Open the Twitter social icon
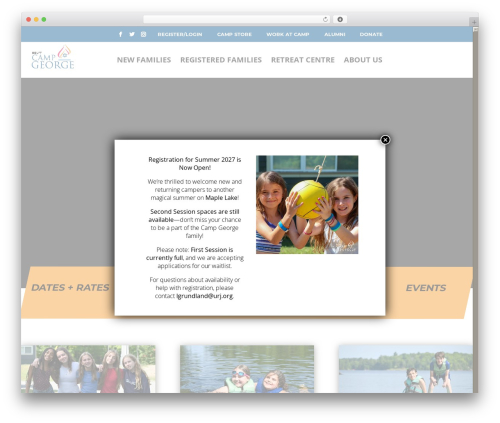500x423 pixels. click(x=132, y=34)
